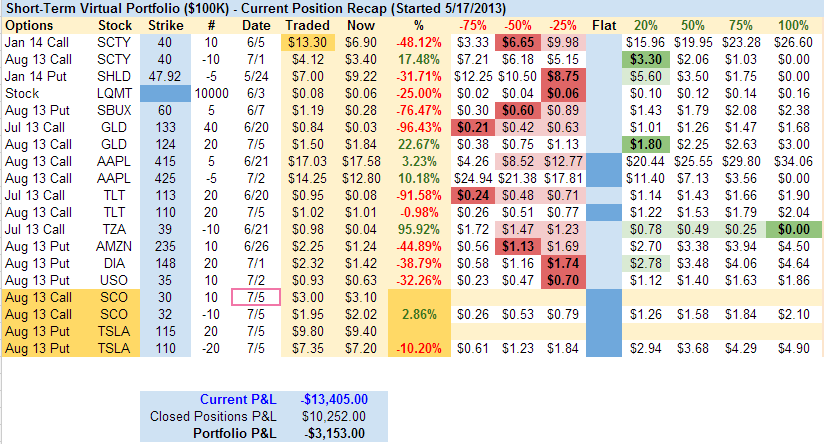Select the red $0.21 cell in GLD row
Screen dimensions: 824x444
click(474, 127)
